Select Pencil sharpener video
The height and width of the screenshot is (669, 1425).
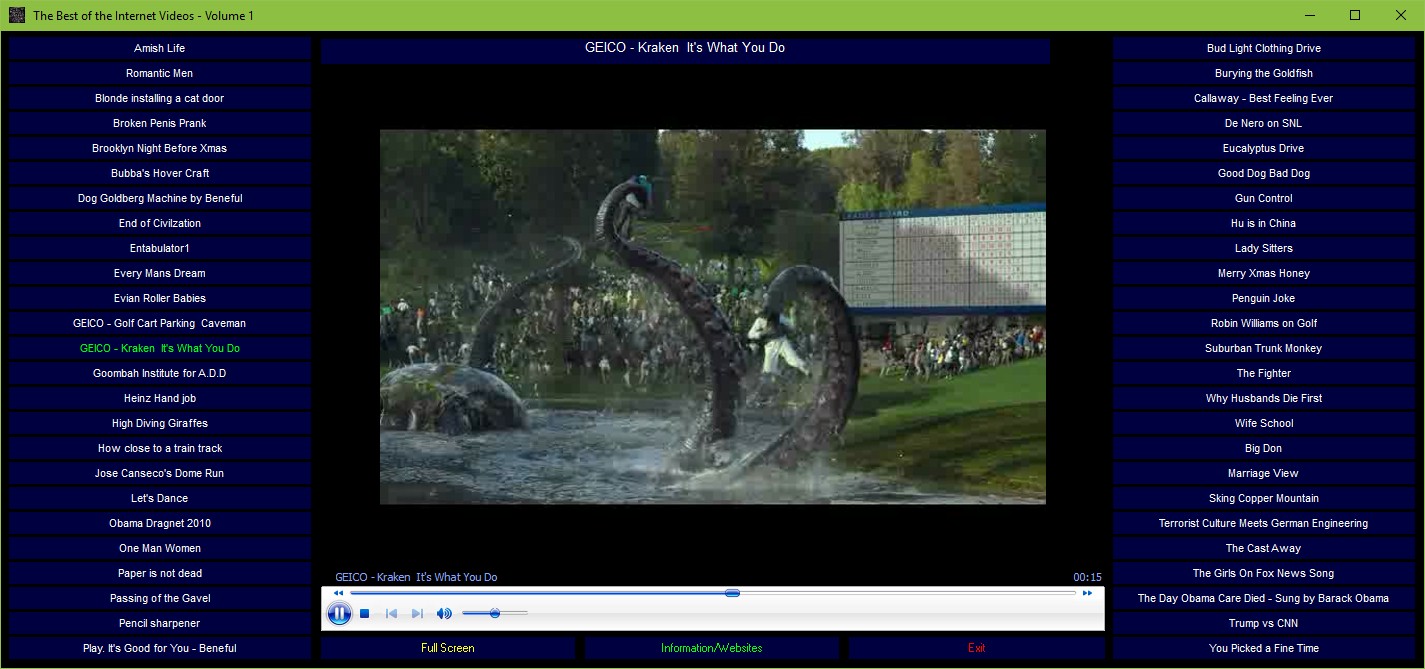160,623
